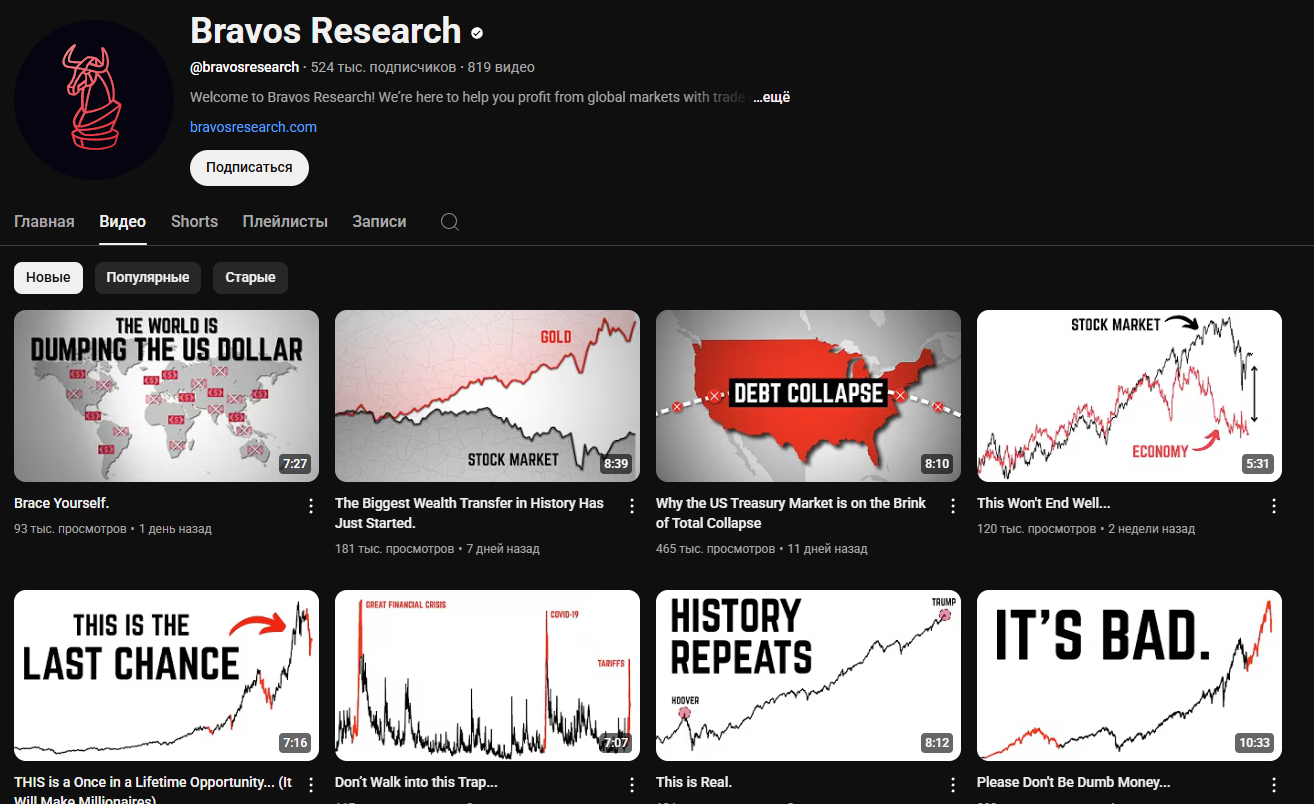
Task: Open 'Please Don't Be Dumb Money...' title
Action: 1073,782
